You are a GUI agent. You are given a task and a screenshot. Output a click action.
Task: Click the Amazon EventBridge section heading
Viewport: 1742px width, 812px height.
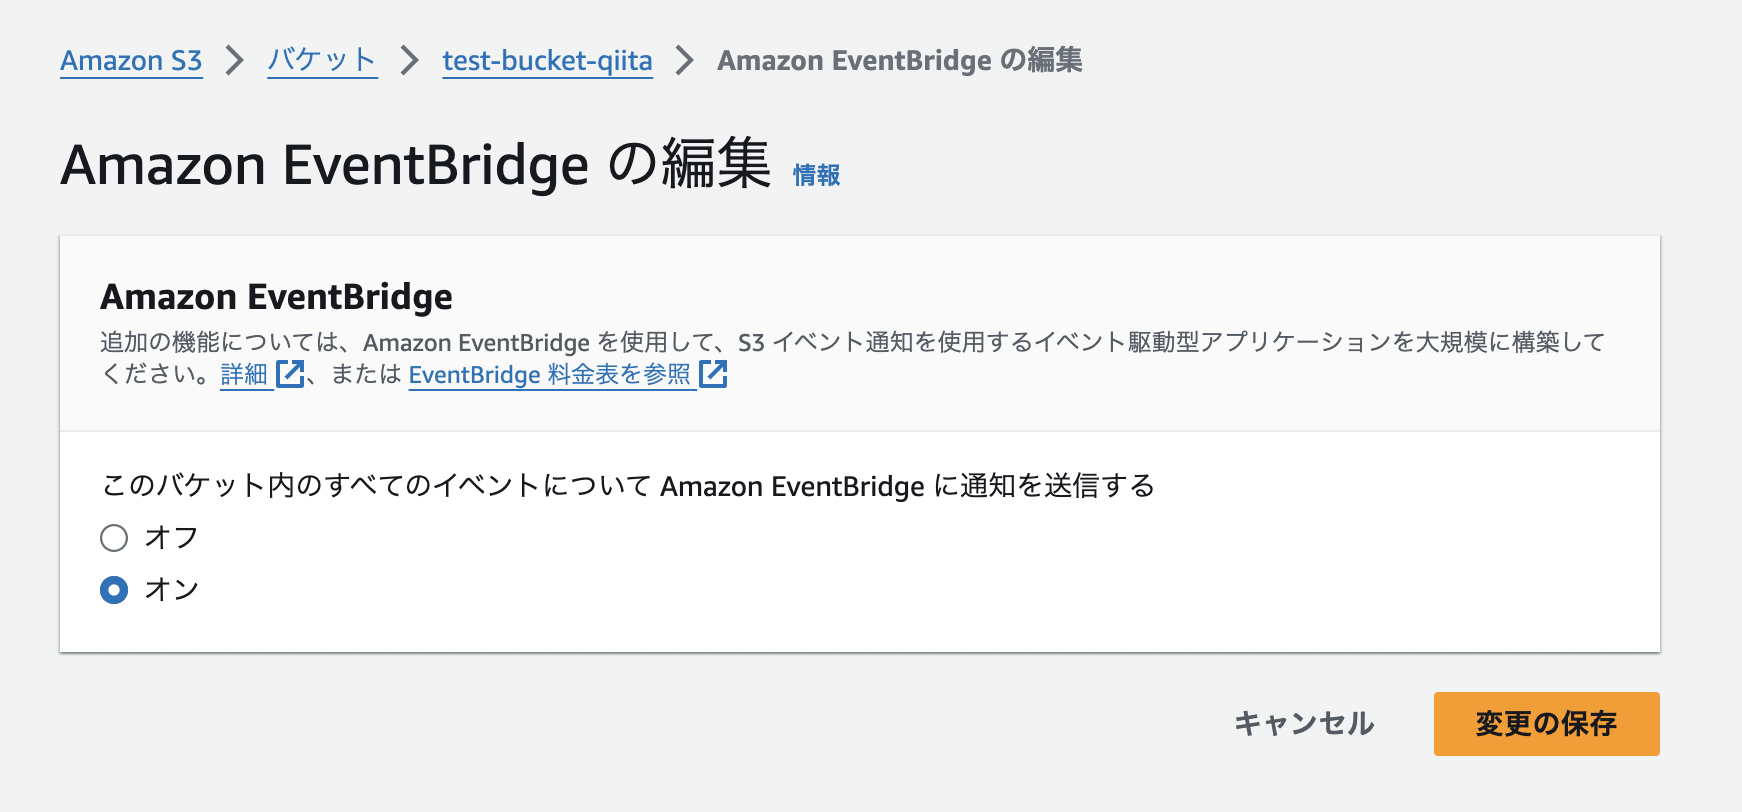click(x=276, y=296)
